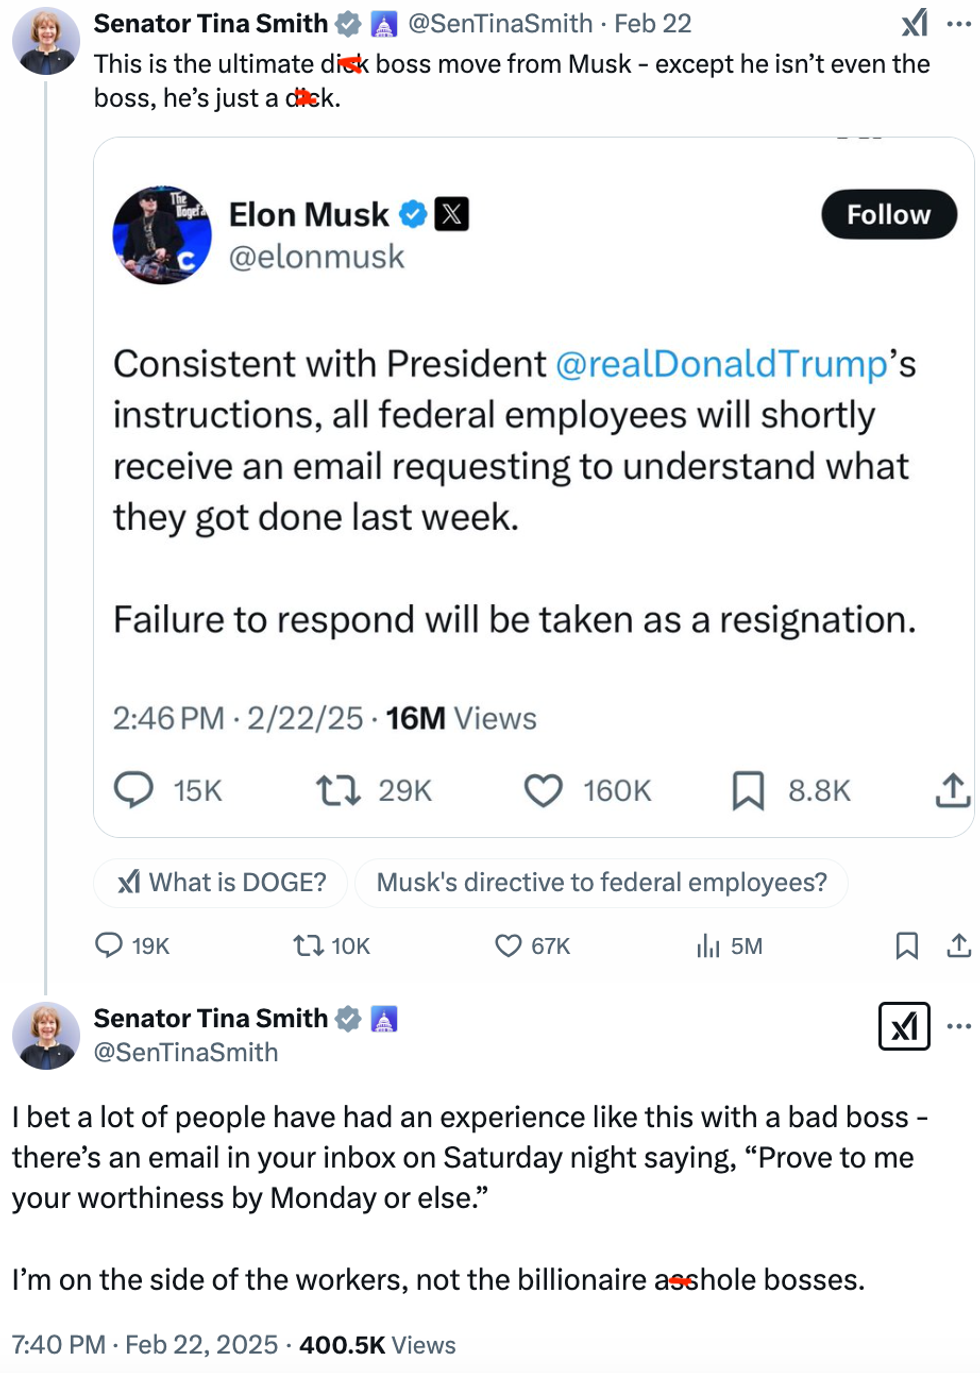Click the Follow button on Elon Musk's tweet
The width and height of the screenshot is (980, 1373).
(888, 213)
